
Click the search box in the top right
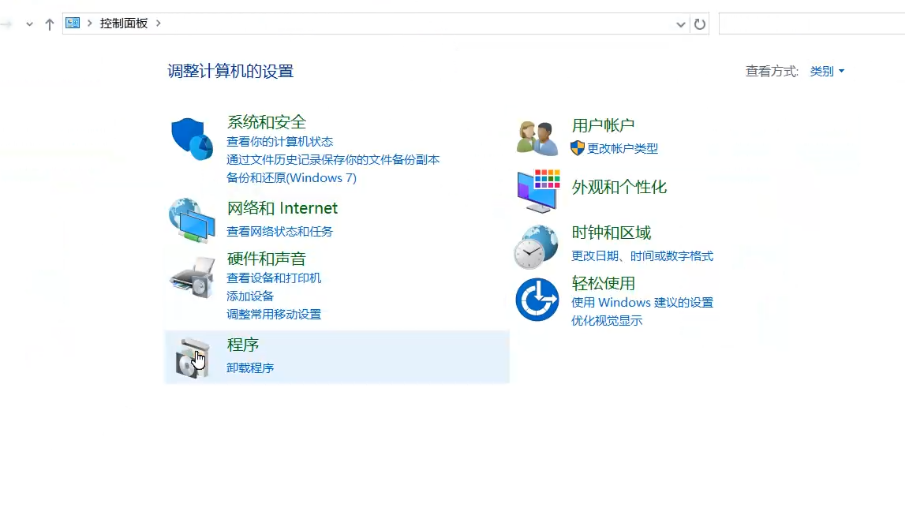810,24
